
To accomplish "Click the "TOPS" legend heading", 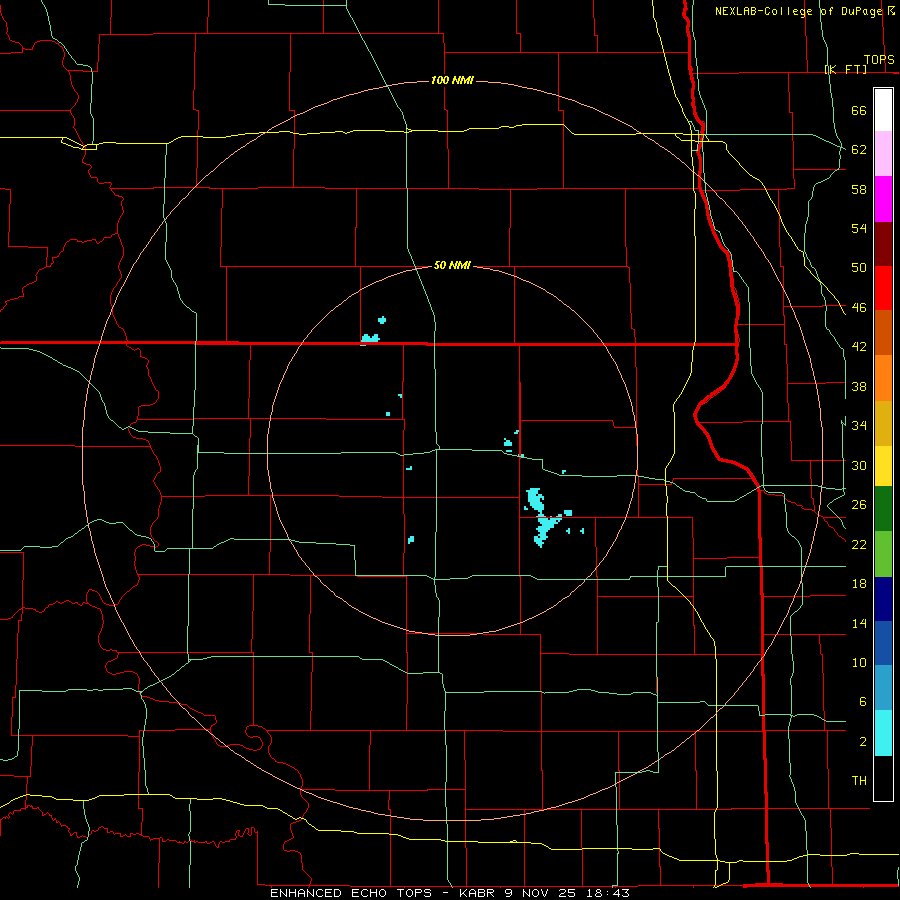I will pyautogui.click(x=879, y=59).
